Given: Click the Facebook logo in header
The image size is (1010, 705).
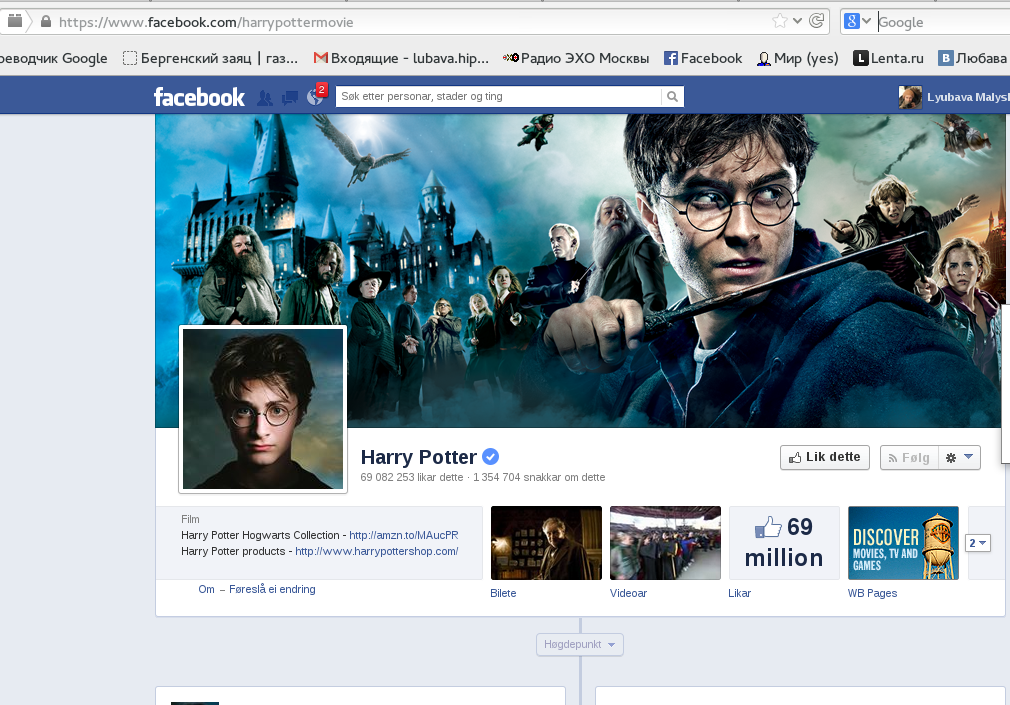Looking at the screenshot, I should click(199, 97).
